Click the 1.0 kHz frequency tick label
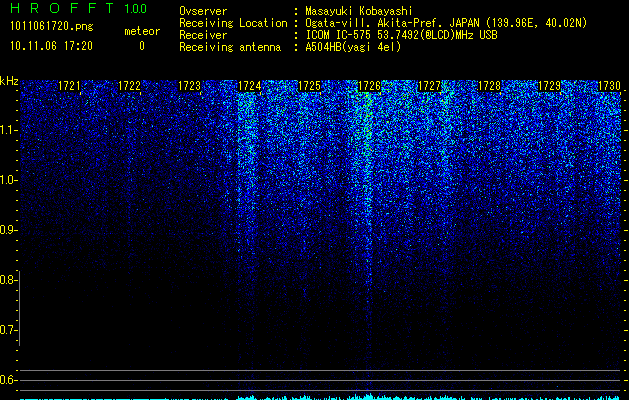Screen dimensions: 629x400 pos(7,180)
